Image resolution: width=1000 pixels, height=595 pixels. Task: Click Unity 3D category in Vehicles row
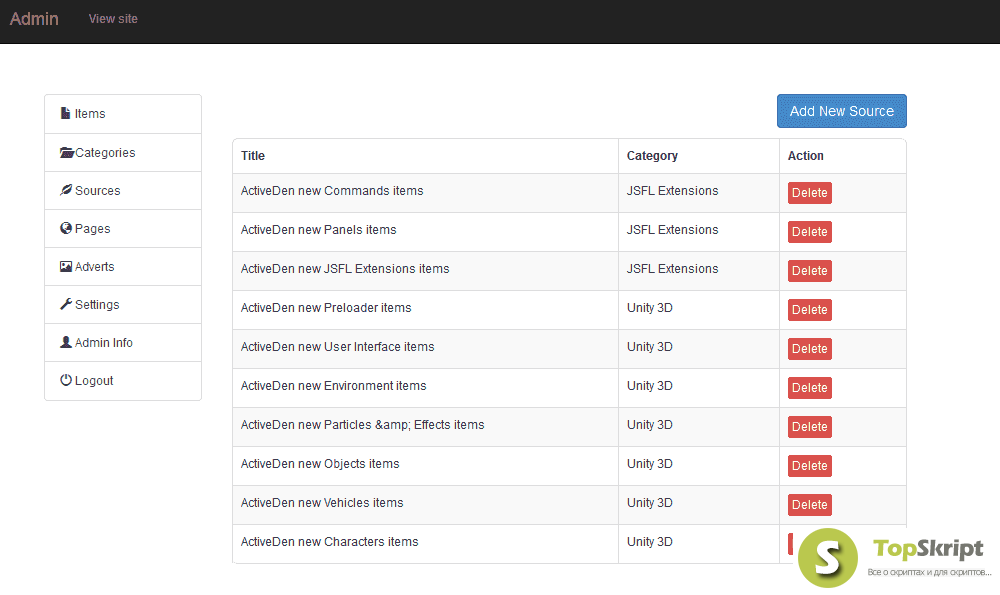(649, 503)
